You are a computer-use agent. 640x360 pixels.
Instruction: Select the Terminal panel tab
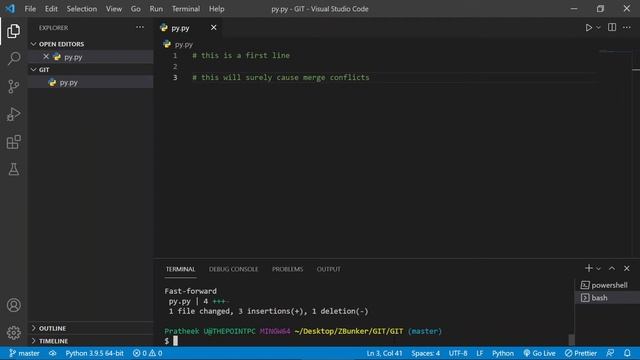pos(180,269)
